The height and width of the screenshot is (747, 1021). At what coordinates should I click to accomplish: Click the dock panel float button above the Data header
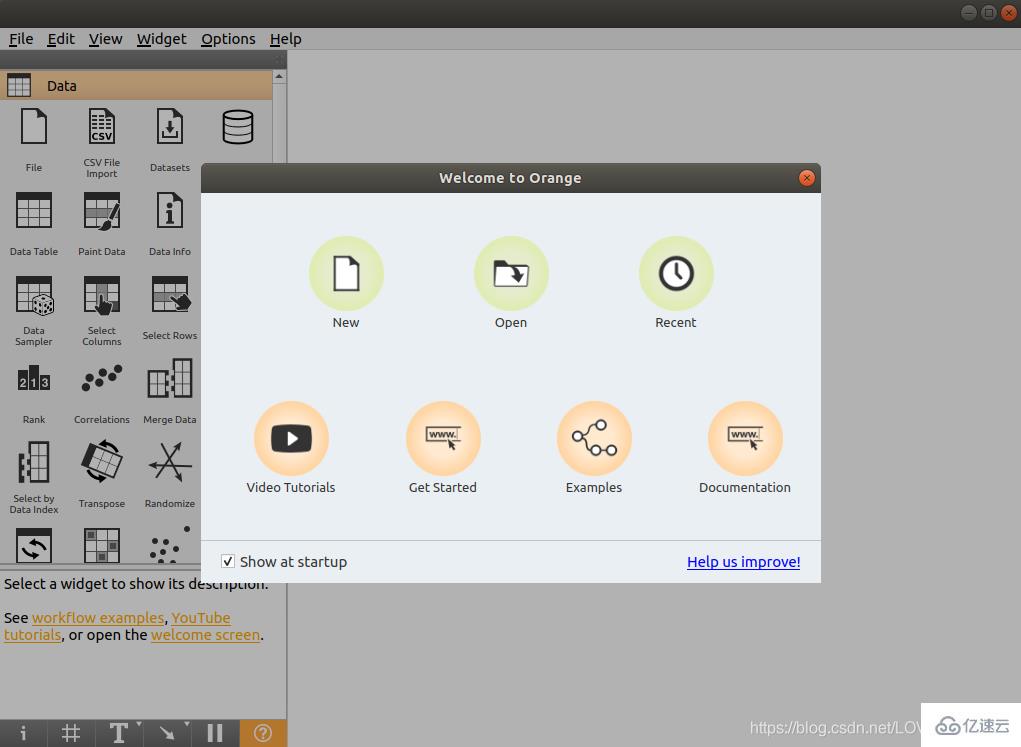[279, 60]
